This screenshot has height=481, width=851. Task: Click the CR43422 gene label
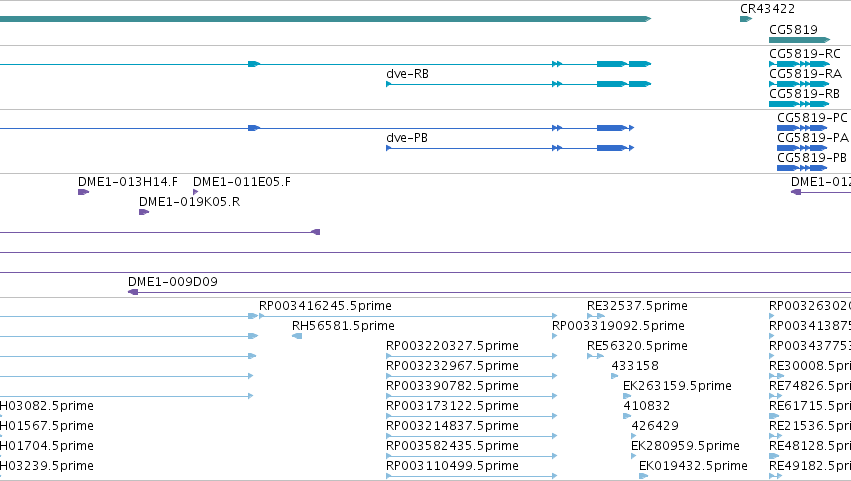pyautogui.click(x=767, y=9)
